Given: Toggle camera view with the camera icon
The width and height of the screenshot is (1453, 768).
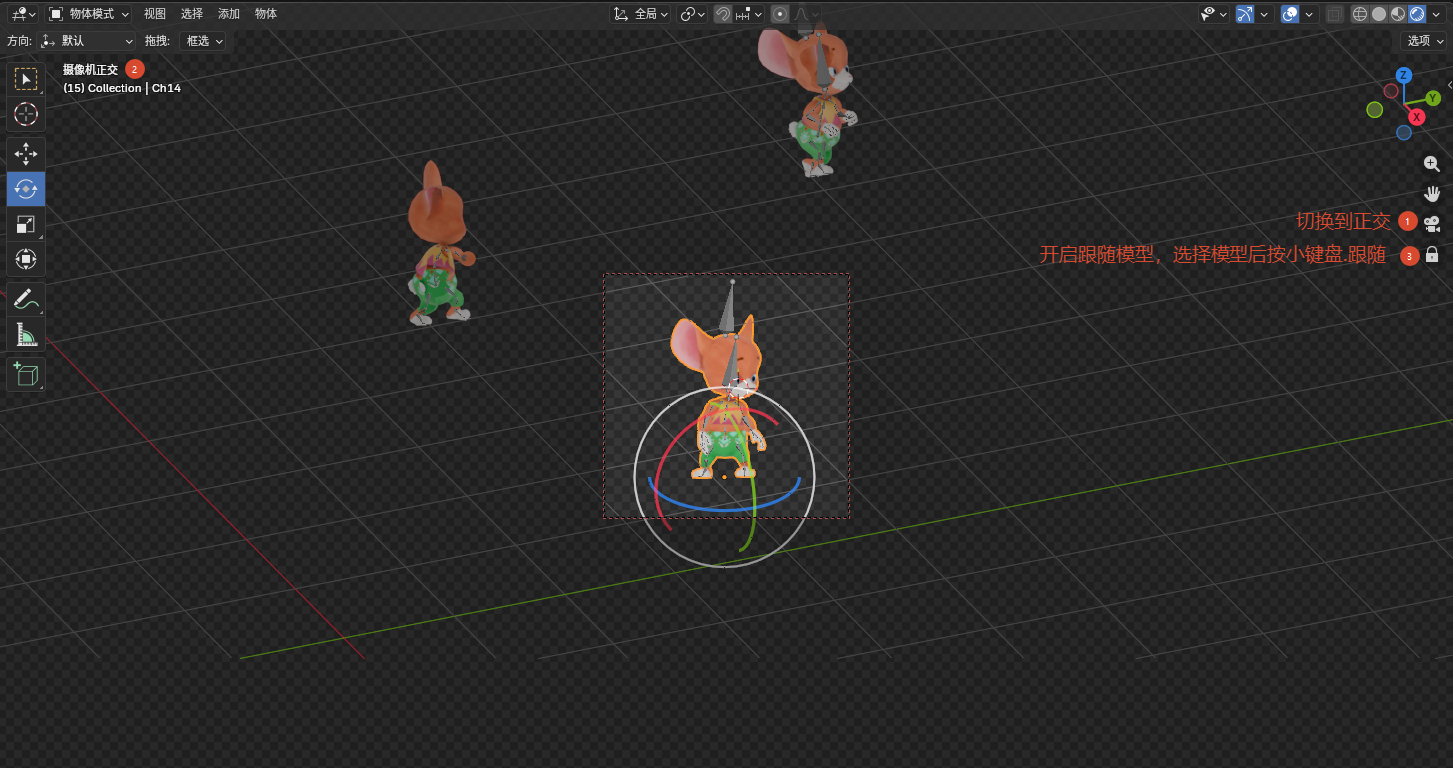Looking at the screenshot, I should coord(1432,223).
